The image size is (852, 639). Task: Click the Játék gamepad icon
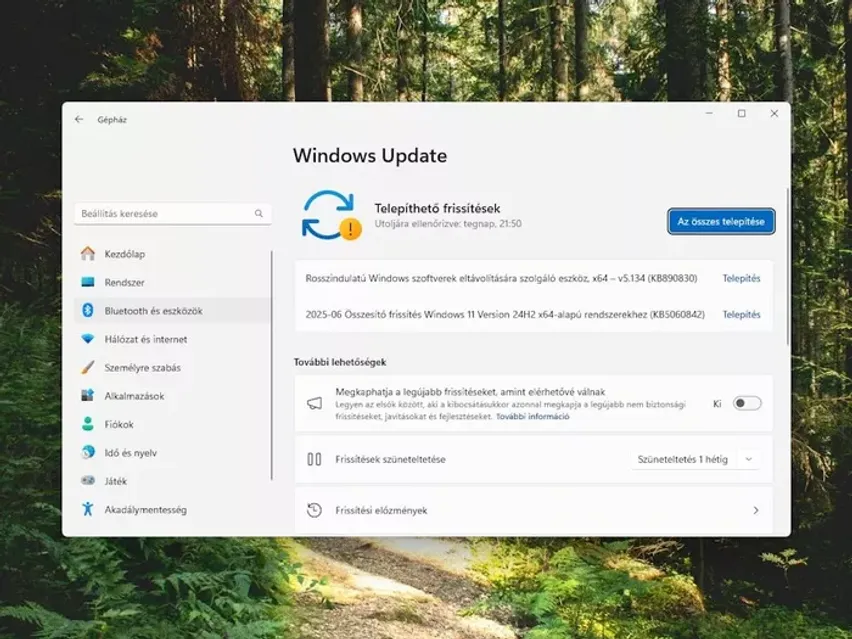click(87, 481)
